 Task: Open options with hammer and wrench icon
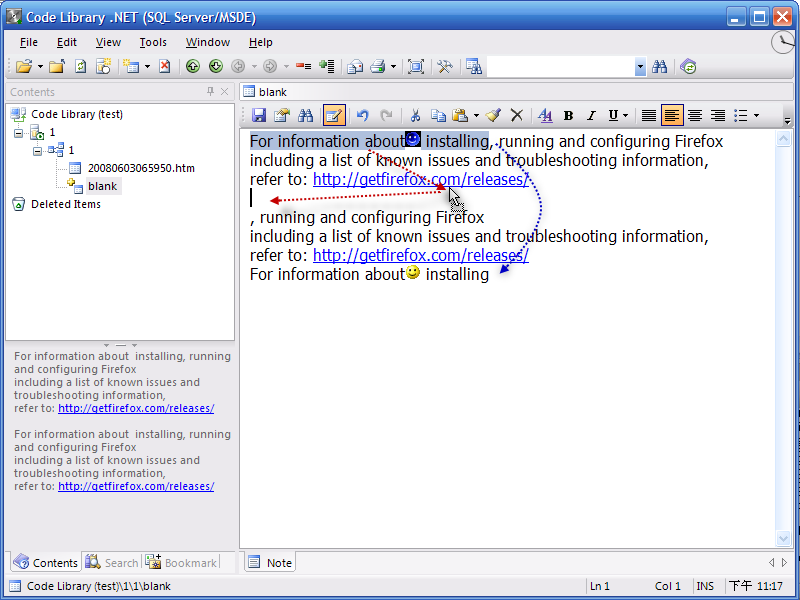pos(445,66)
